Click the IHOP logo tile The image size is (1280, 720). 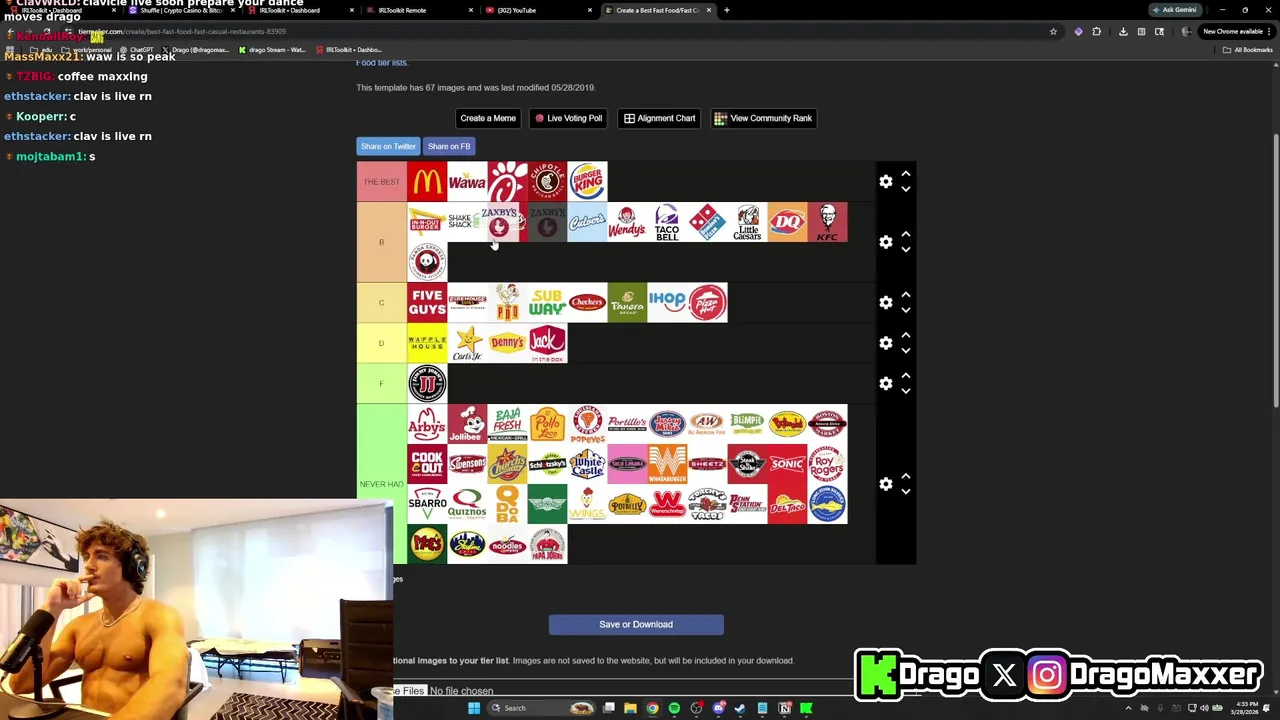point(667,302)
